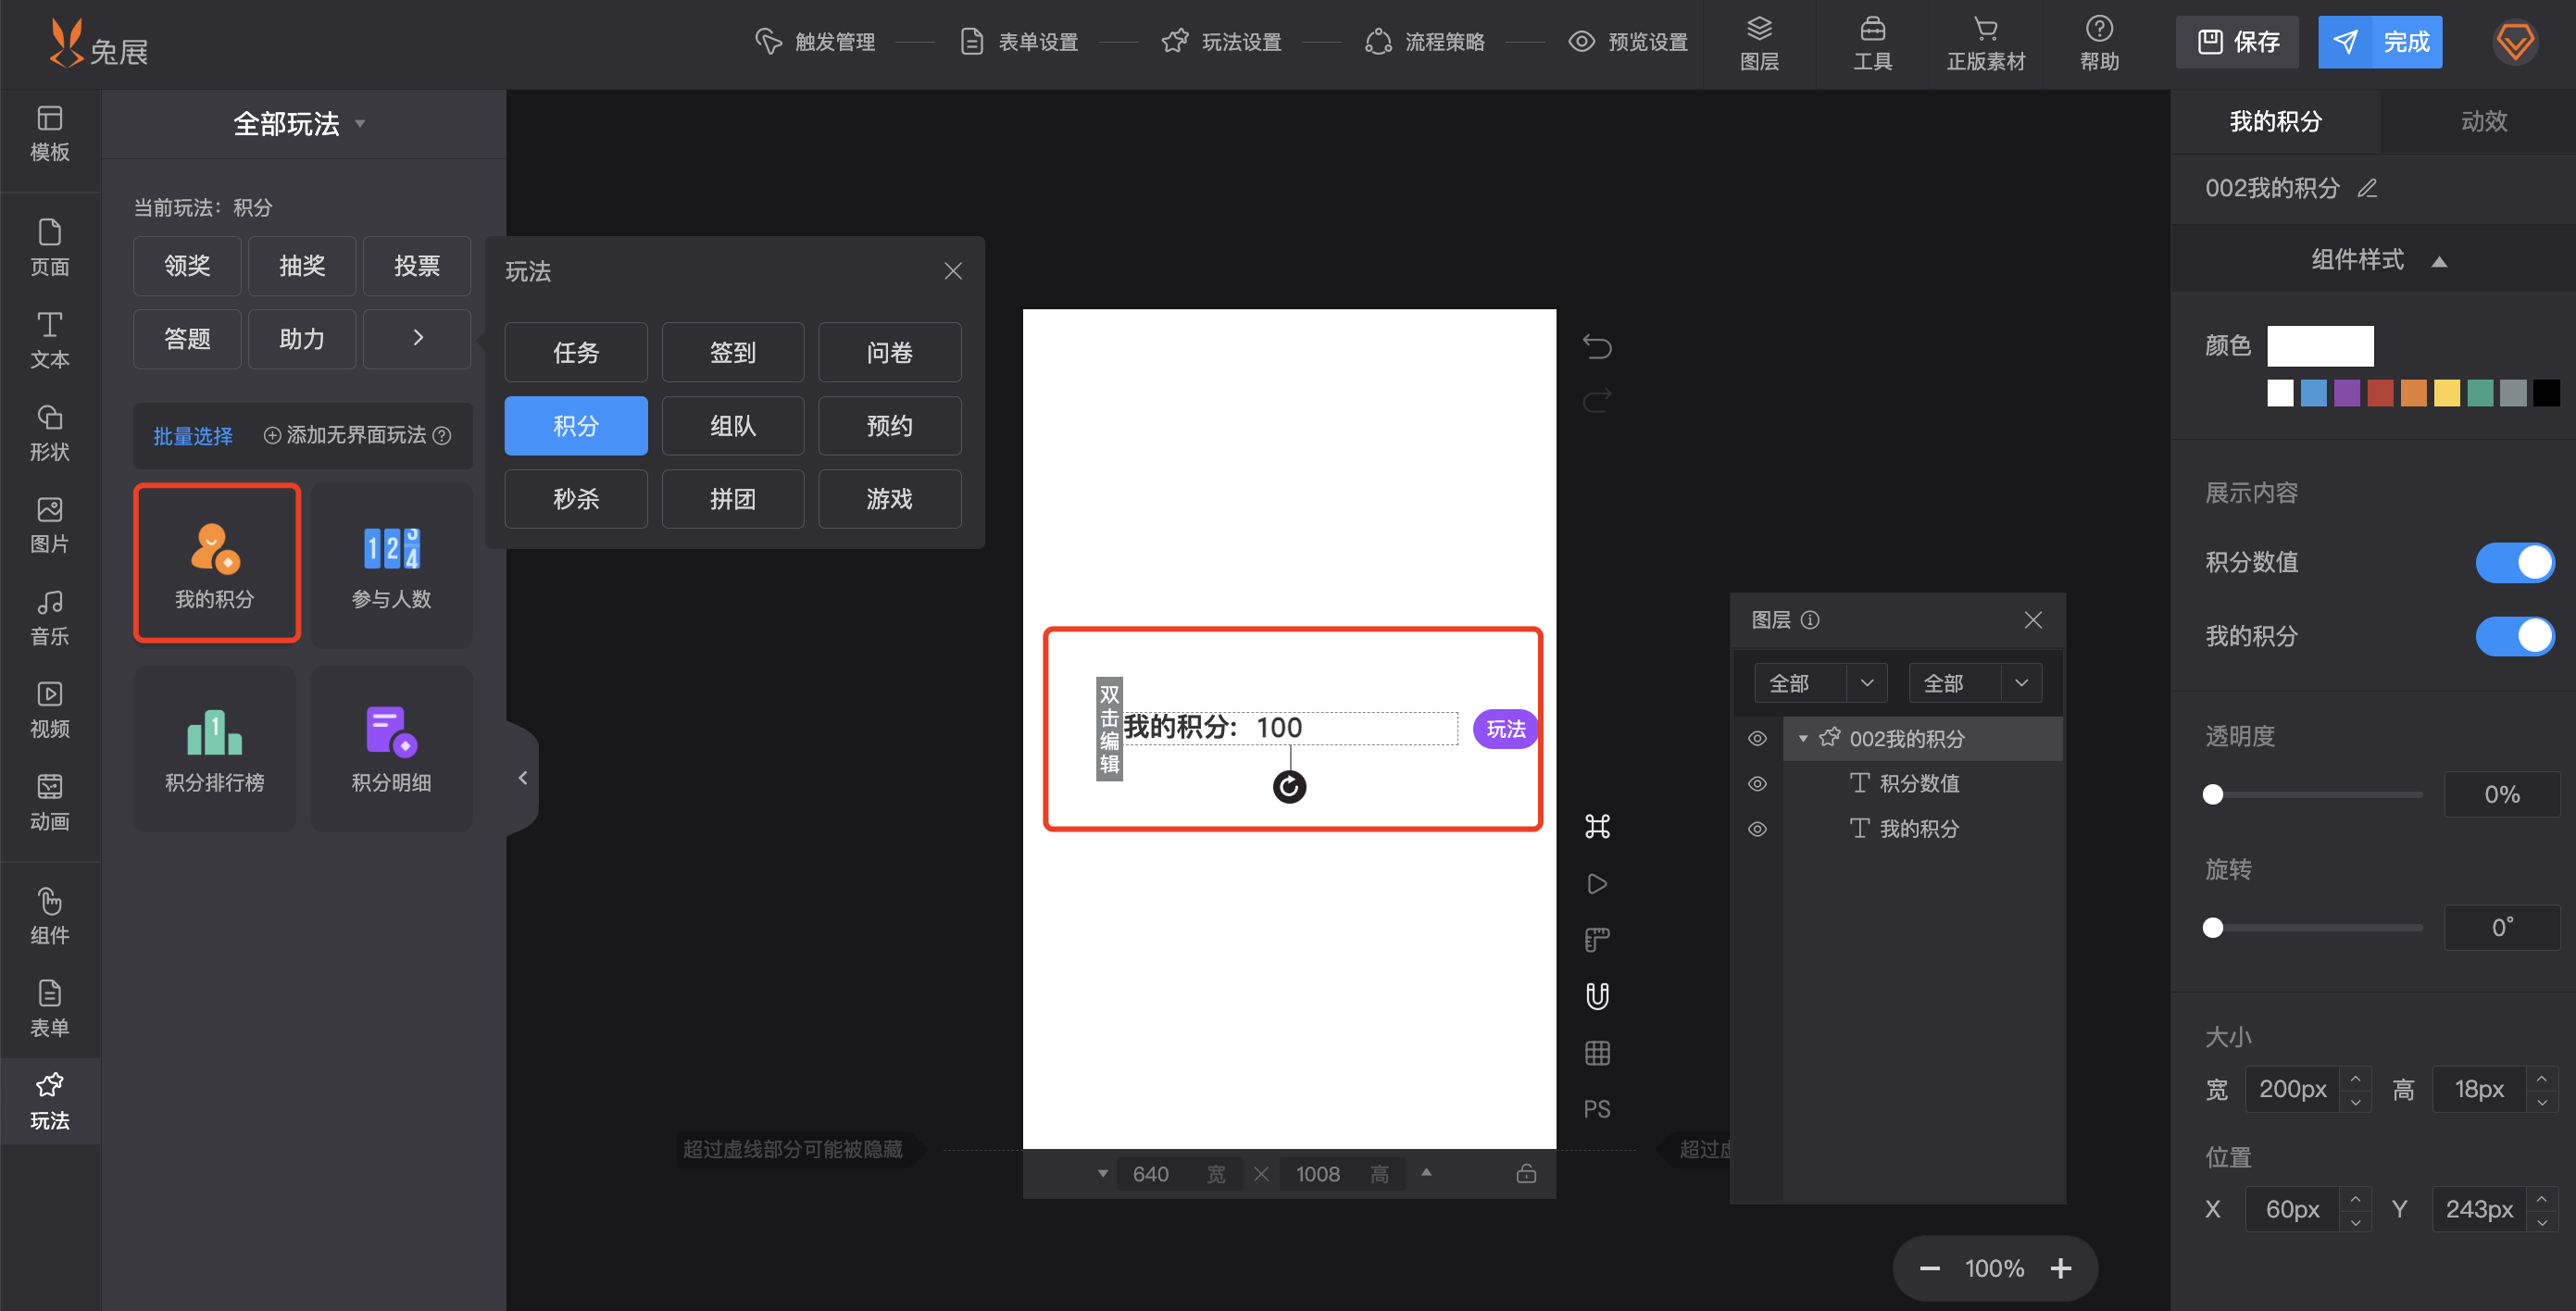Select the 积分 play type
The image size is (2576, 1311).
point(575,425)
